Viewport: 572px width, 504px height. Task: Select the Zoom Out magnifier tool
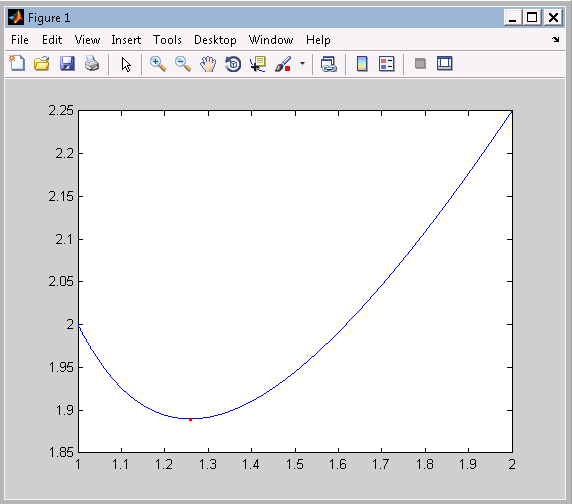coord(183,64)
